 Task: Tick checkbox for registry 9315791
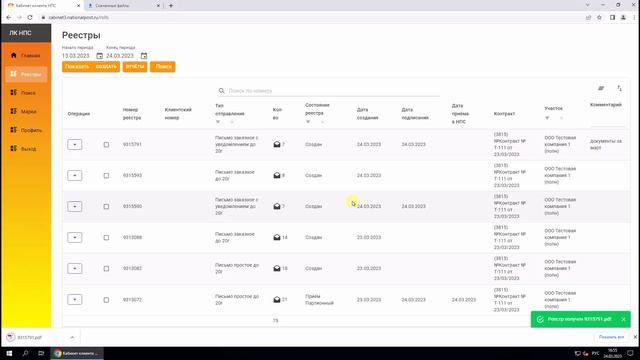106,144
